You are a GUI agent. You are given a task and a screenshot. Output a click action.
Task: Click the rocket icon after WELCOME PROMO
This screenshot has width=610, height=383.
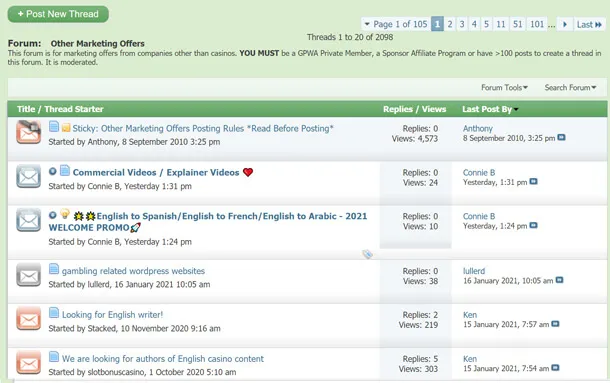[135, 227]
